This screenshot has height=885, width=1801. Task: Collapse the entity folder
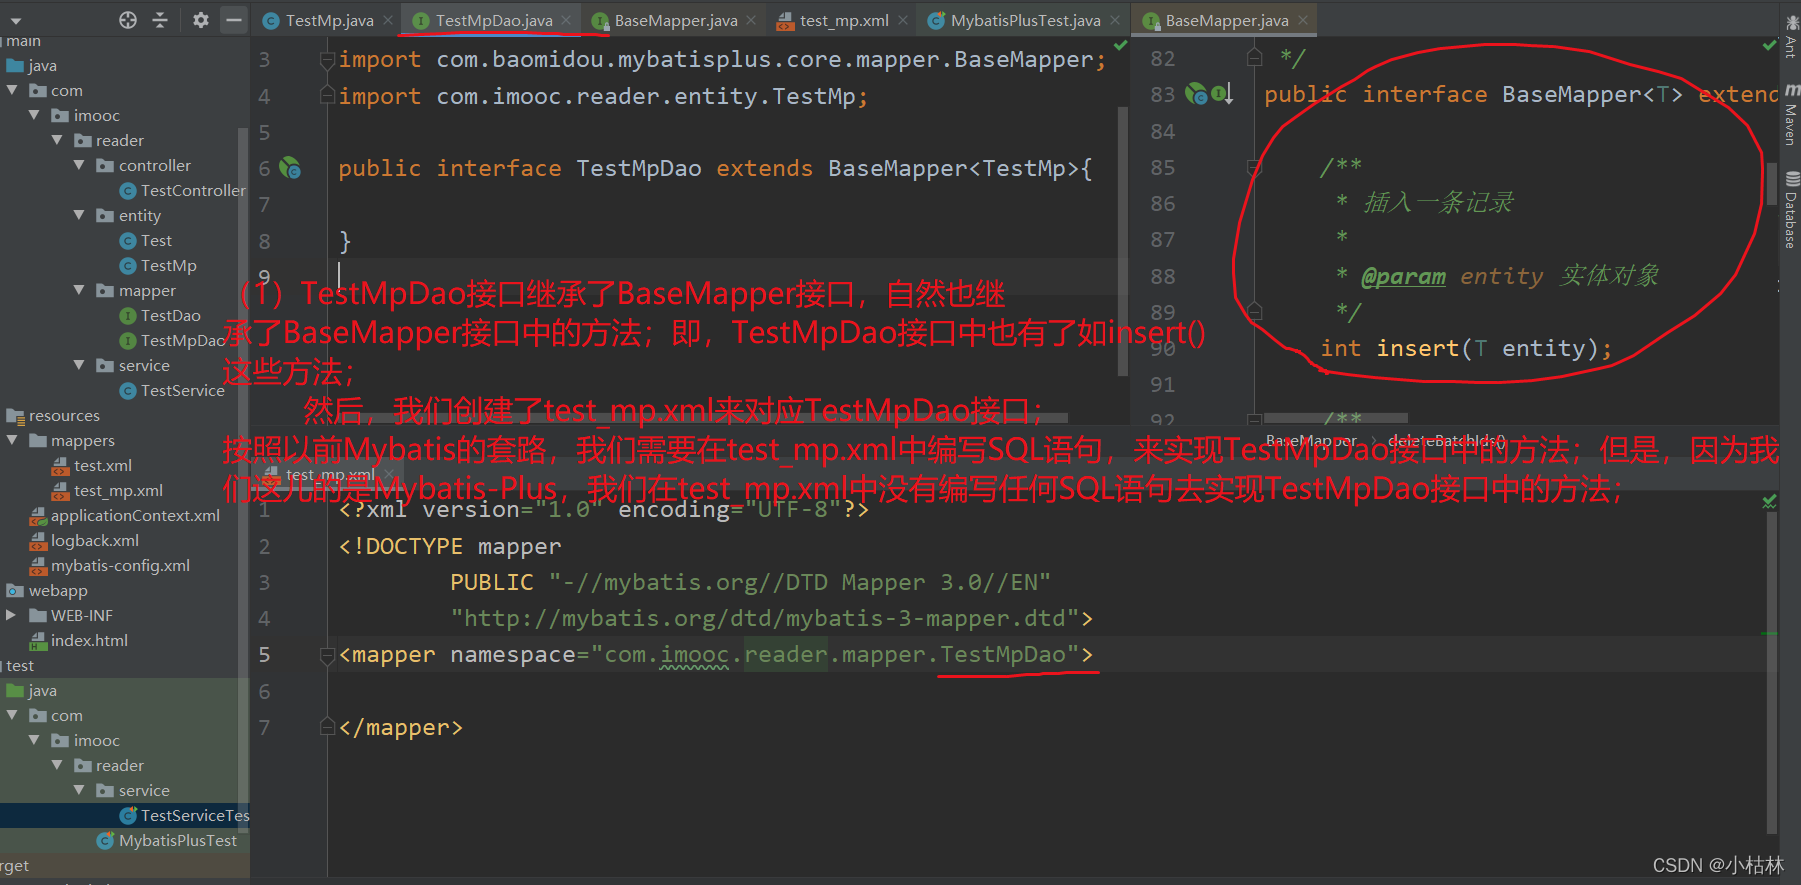[x=79, y=216]
